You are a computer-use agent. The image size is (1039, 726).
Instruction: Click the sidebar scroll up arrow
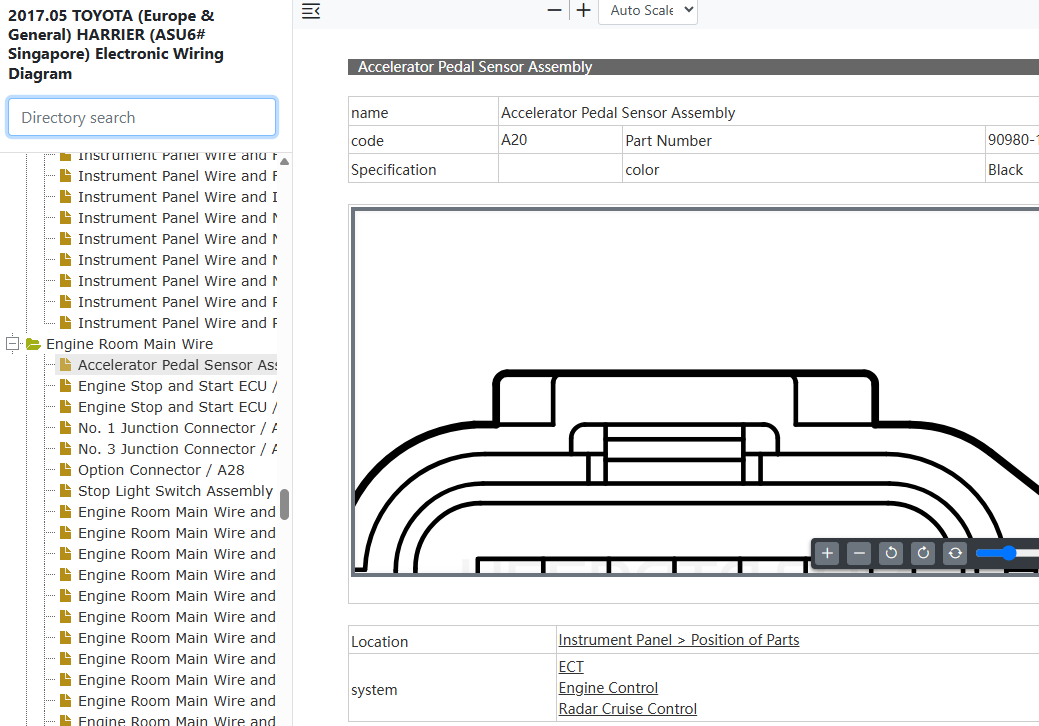[284, 161]
